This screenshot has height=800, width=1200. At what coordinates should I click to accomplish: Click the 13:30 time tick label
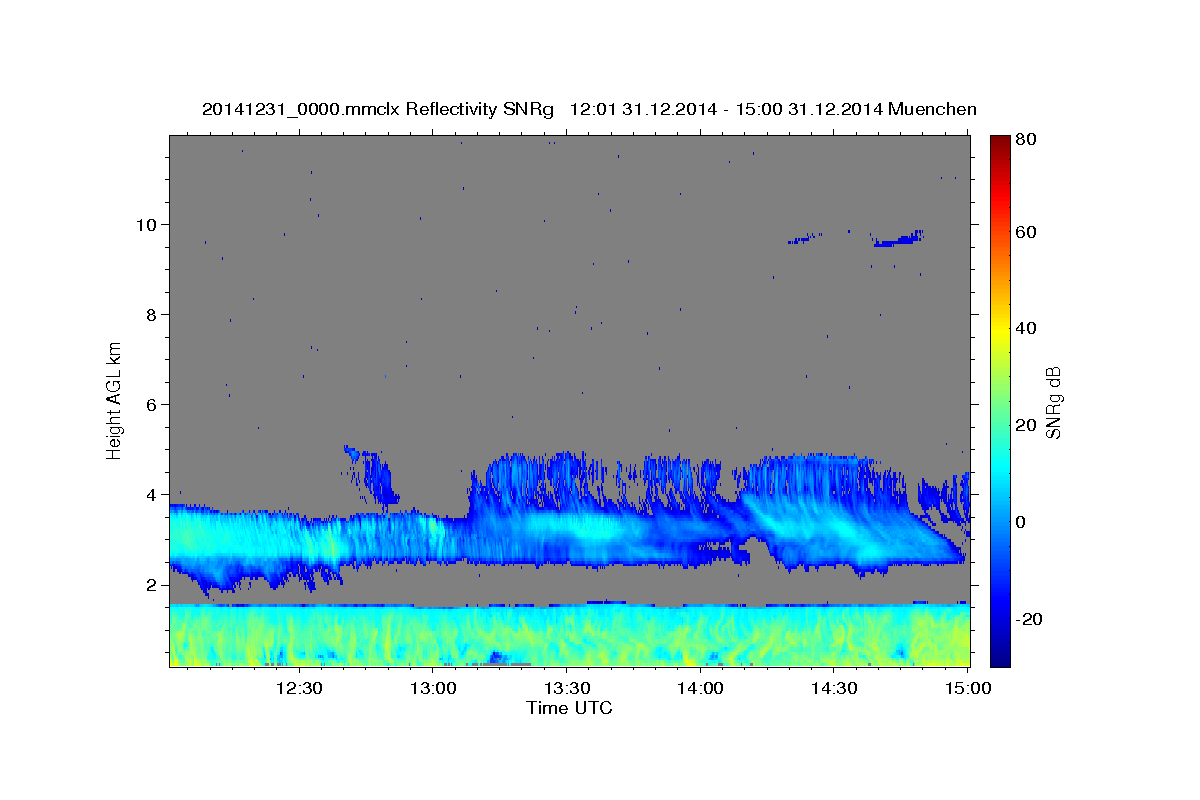[567, 689]
